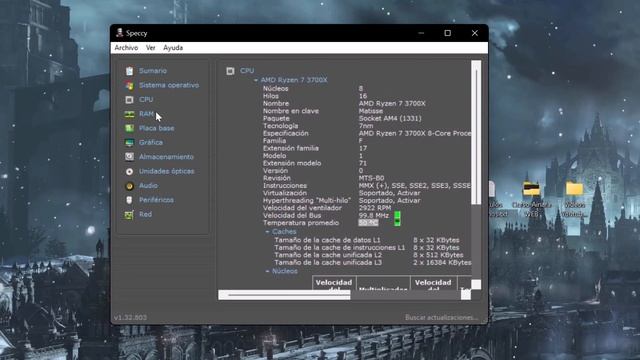This screenshot has width=640, height=360.
Task: Click the Speccy title bar app icon
Action: 120,33
